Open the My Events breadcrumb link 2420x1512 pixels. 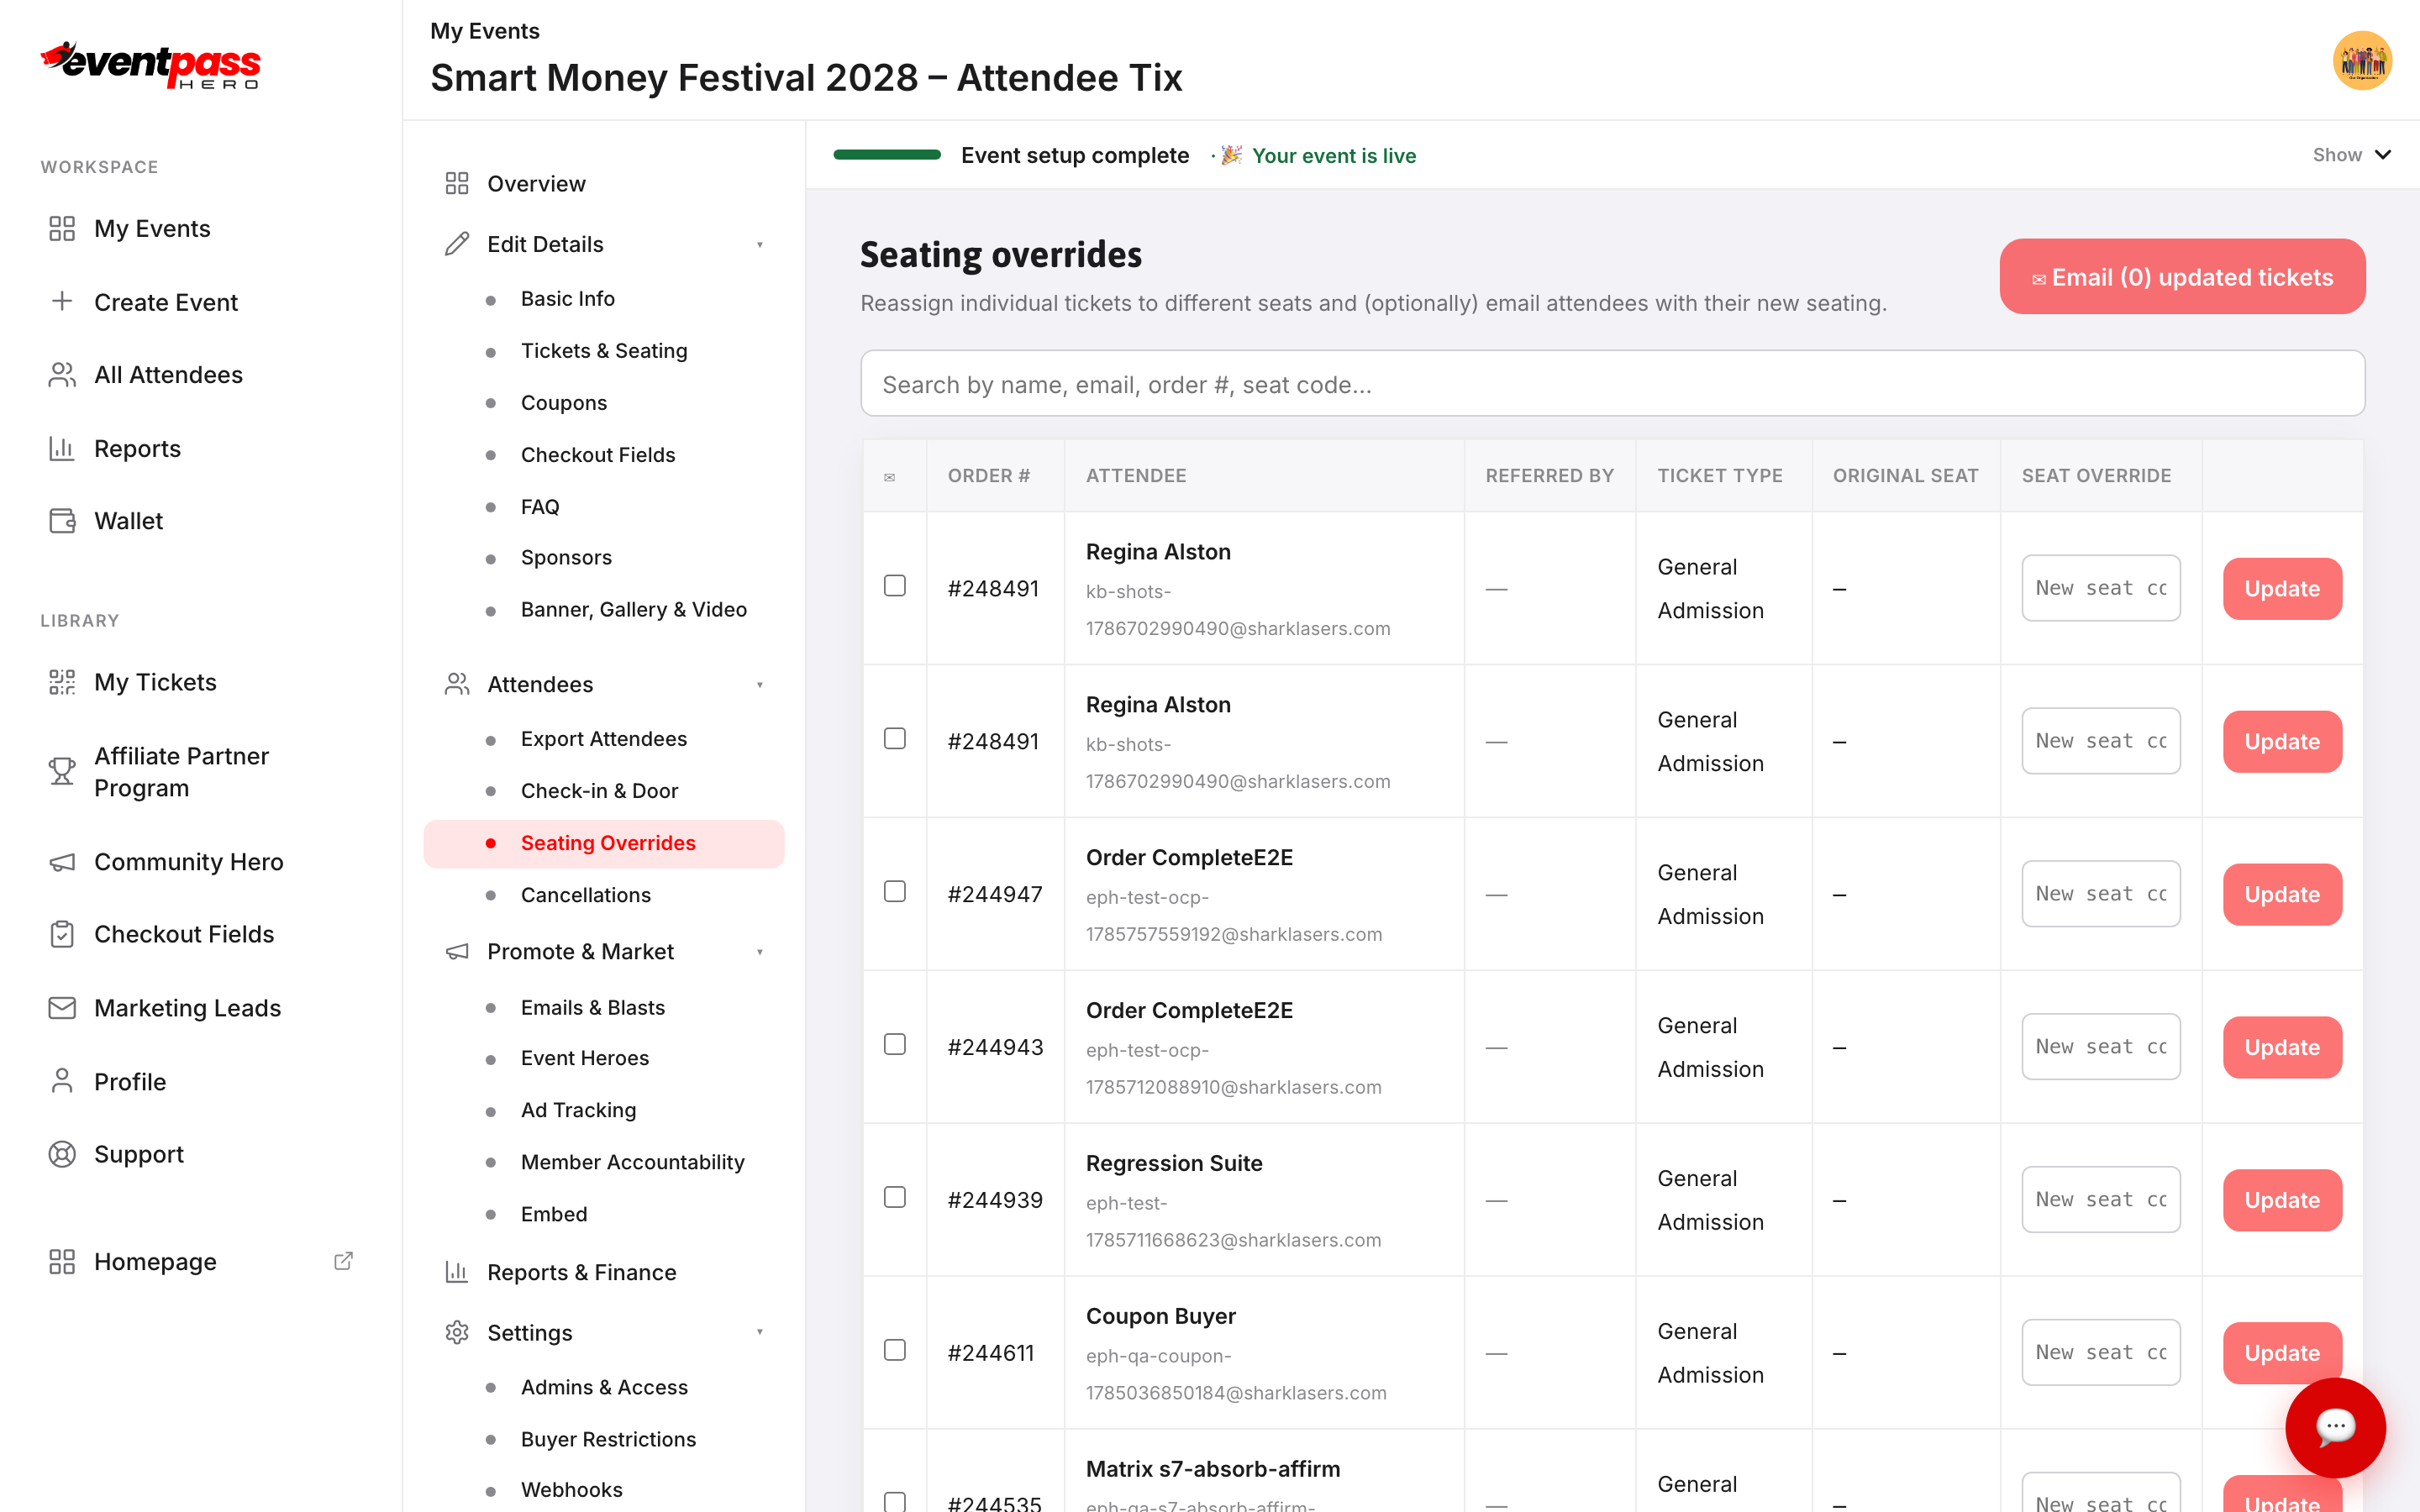click(x=485, y=31)
